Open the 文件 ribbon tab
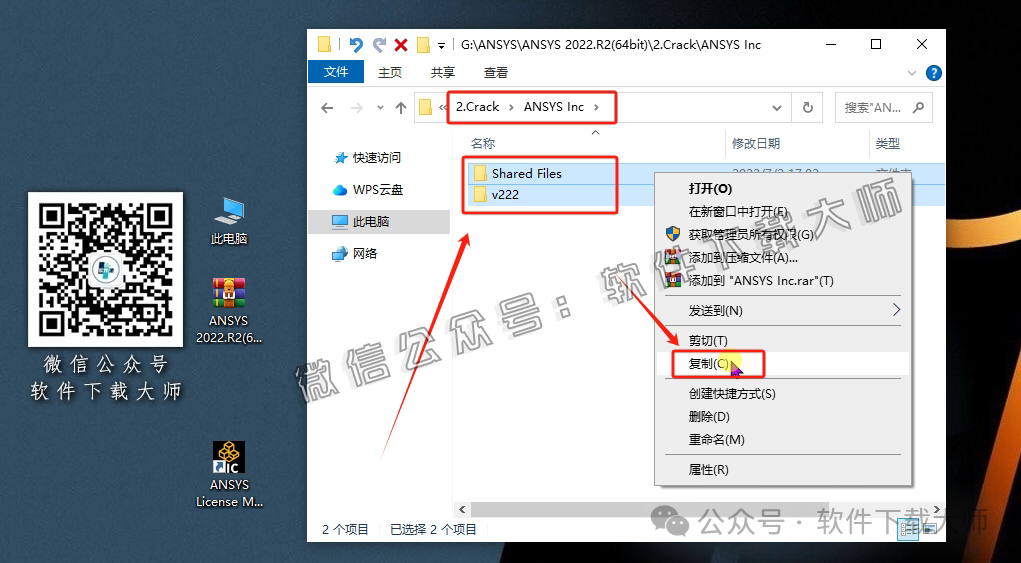 336,72
